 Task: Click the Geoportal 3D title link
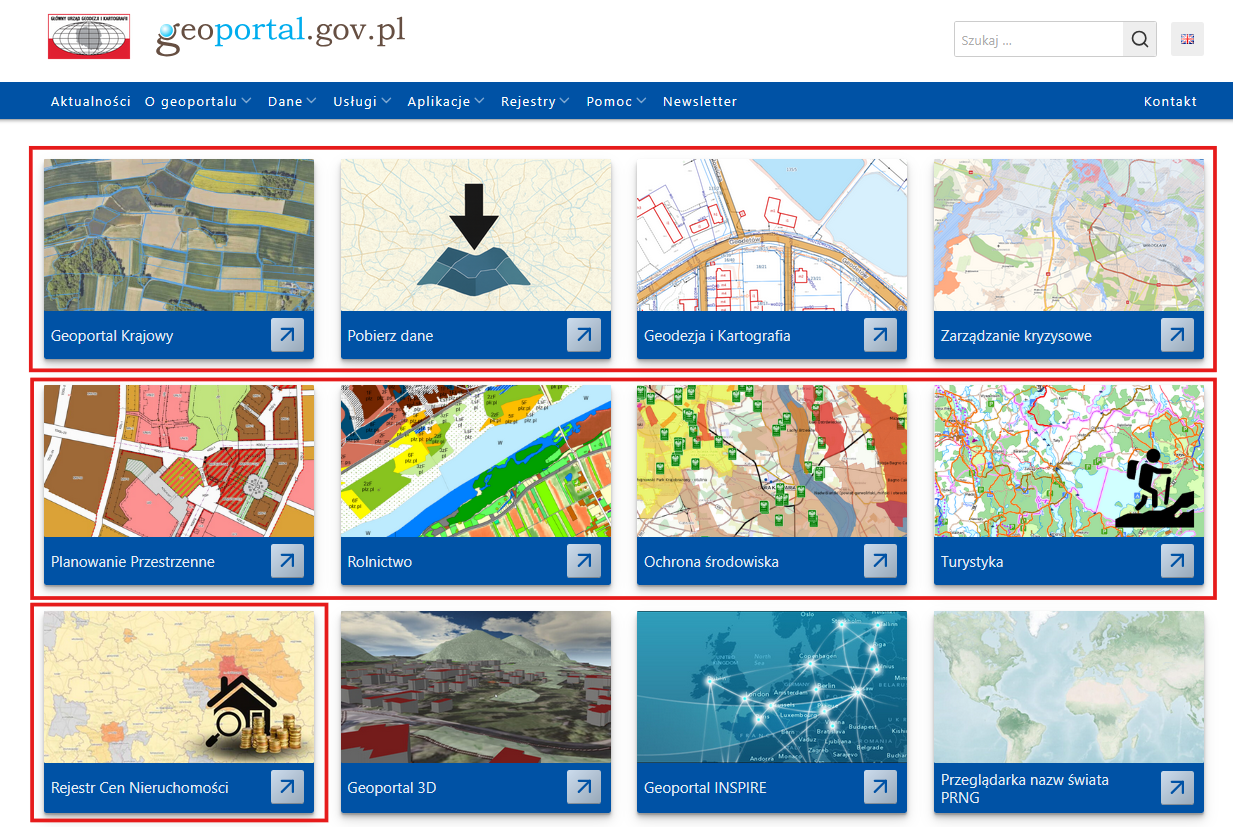coord(392,788)
